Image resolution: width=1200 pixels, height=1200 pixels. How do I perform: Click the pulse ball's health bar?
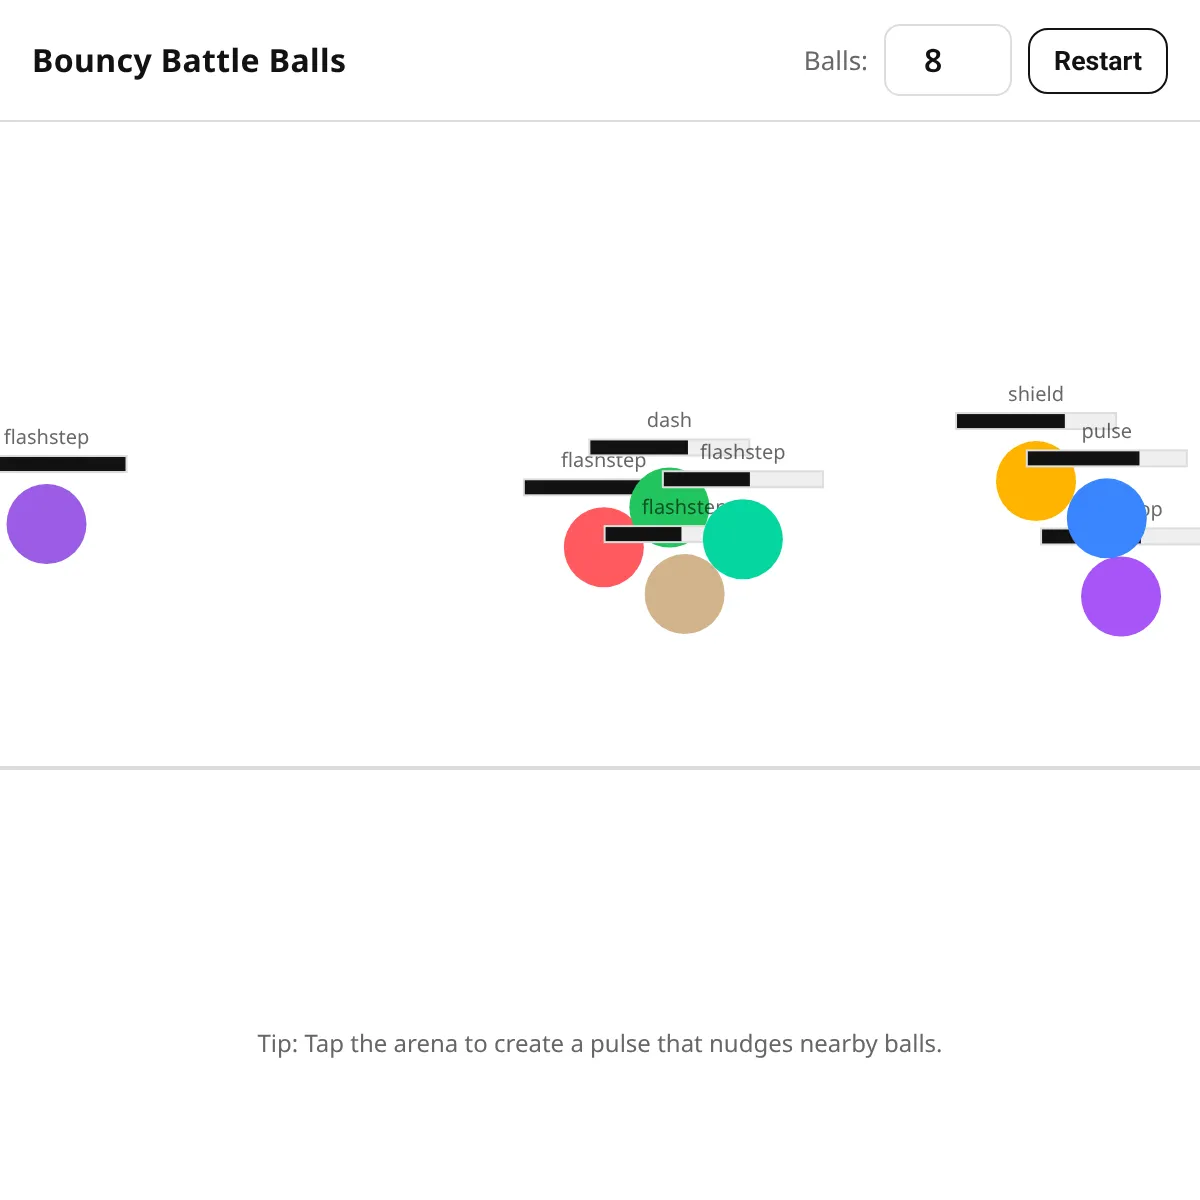point(1107,458)
